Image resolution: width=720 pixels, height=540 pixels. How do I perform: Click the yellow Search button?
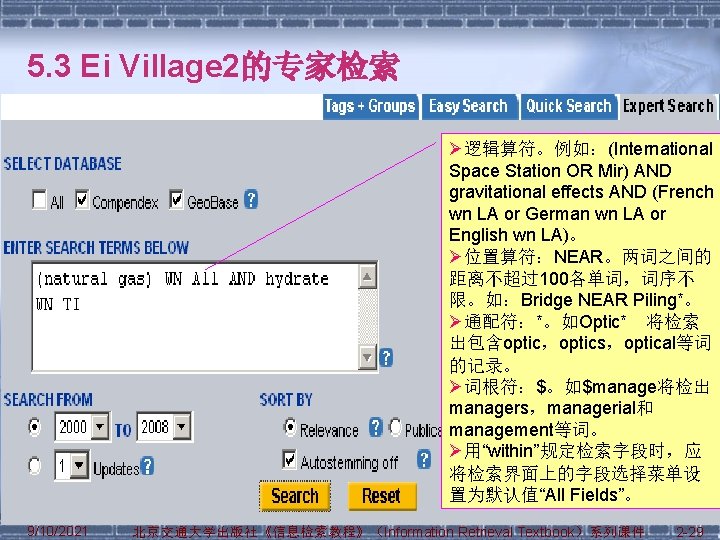coord(295,496)
